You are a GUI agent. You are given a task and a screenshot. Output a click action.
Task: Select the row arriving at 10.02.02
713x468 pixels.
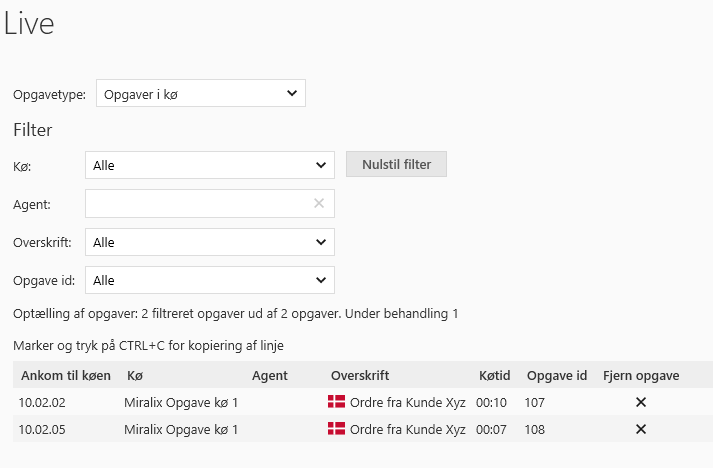click(x=42, y=402)
